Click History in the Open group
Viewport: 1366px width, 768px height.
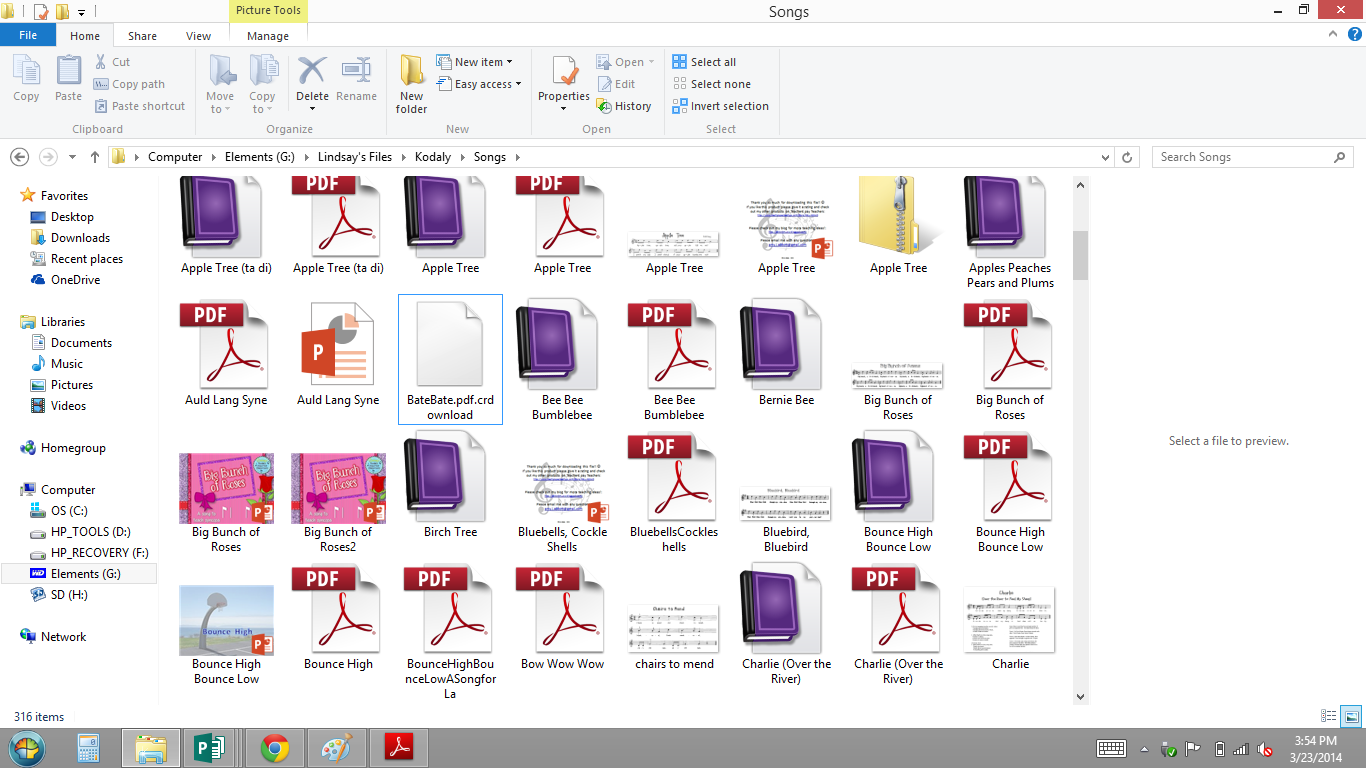[x=625, y=106]
